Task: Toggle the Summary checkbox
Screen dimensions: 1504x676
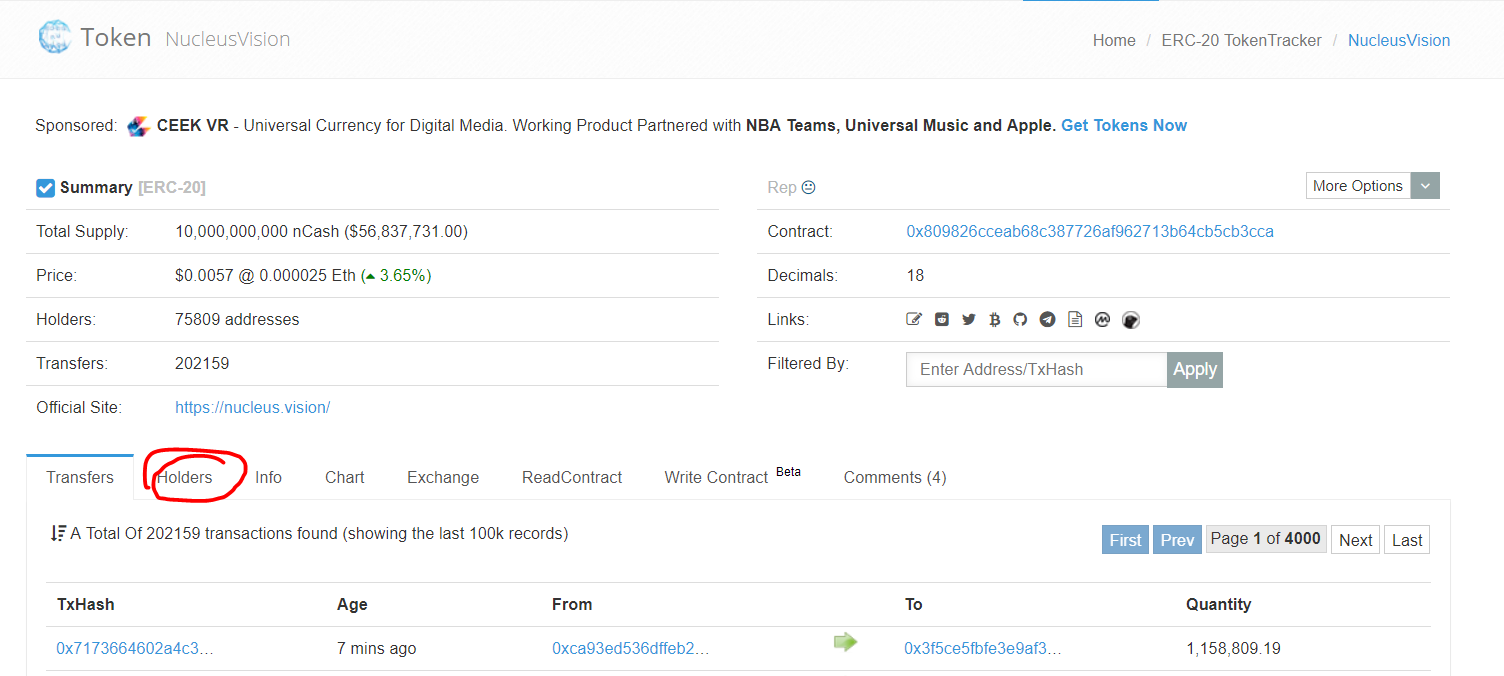Action: (45, 188)
